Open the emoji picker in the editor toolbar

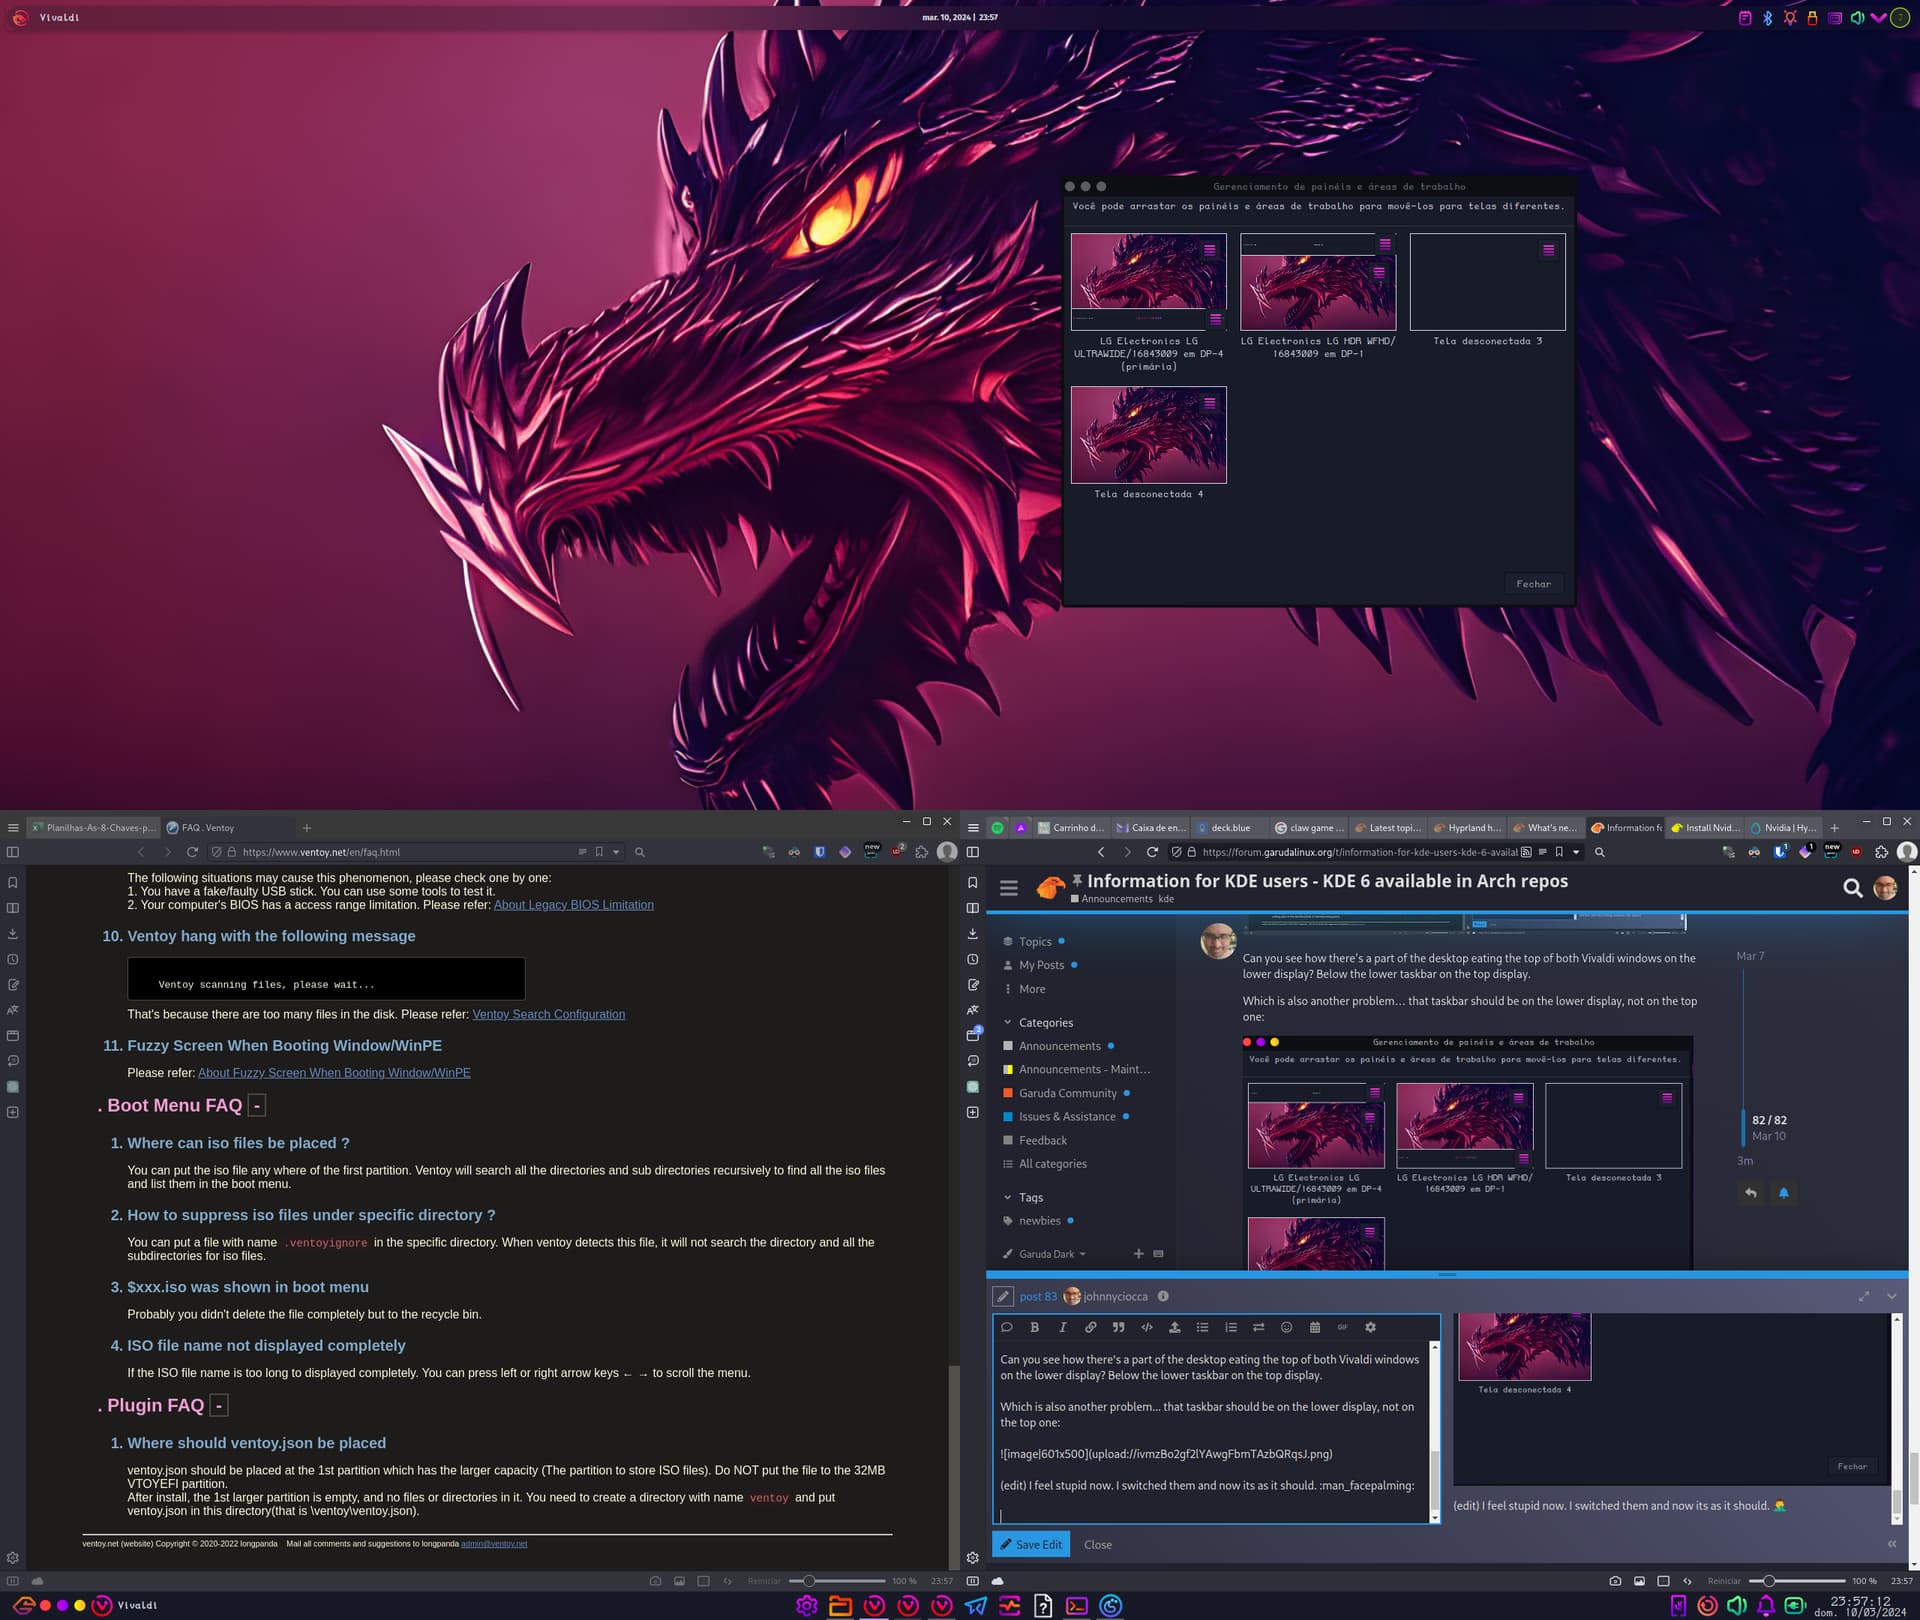pos(1287,1327)
